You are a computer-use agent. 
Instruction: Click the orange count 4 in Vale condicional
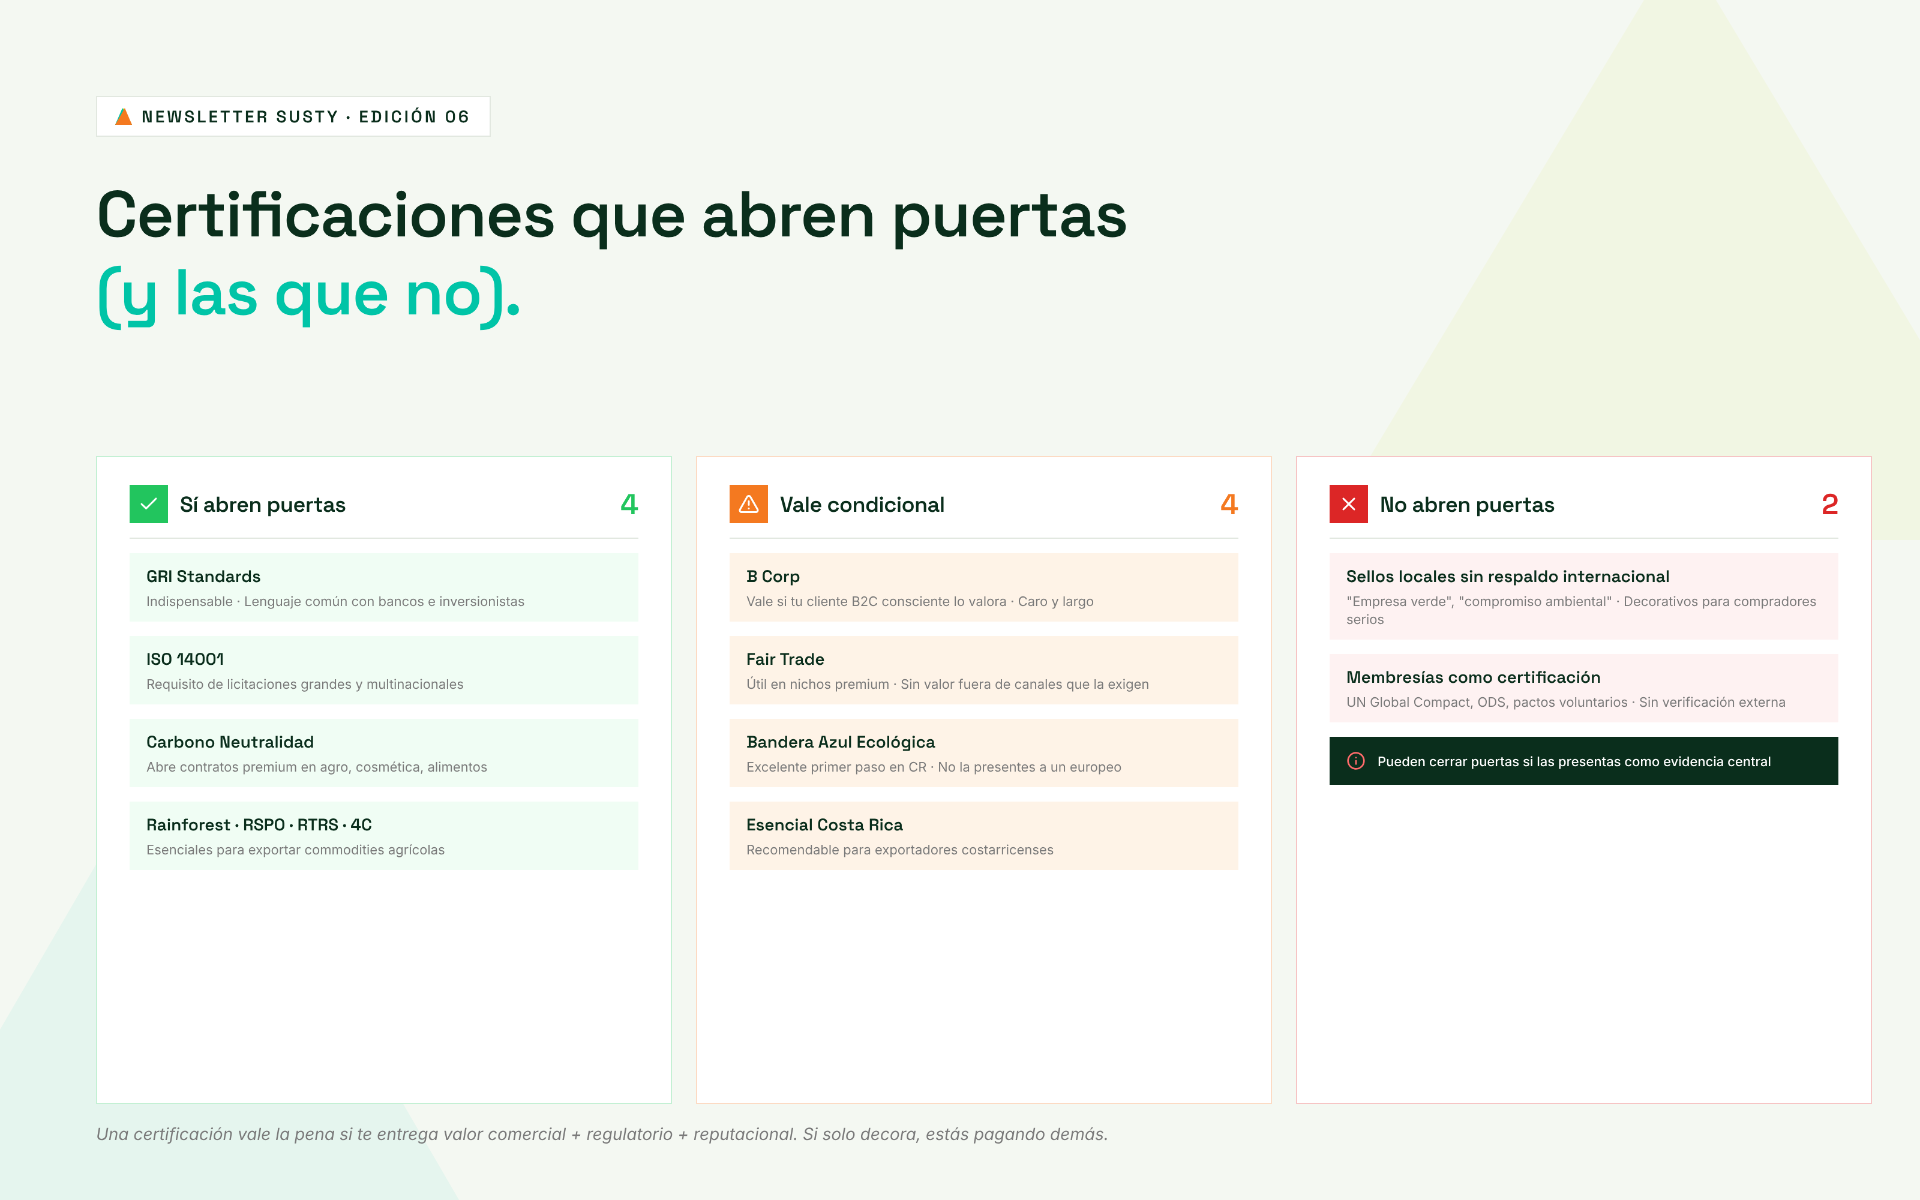(1229, 504)
